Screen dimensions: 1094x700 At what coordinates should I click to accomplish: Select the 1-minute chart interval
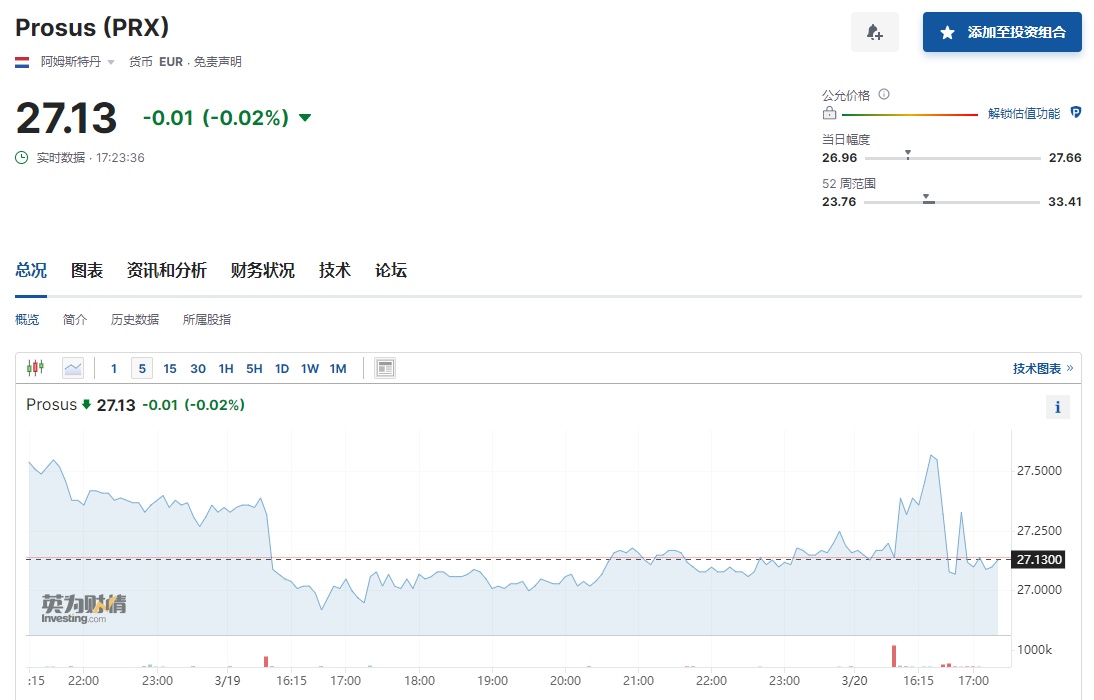114,368
